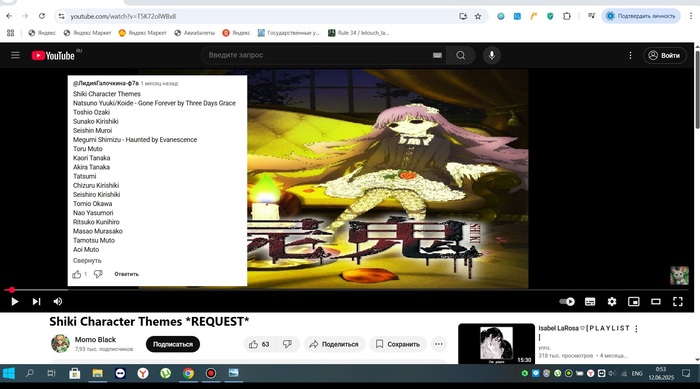This screenshot has height=389, width=700.
Task: Open Chrome three-dot menu
Action: [x=691, y=16]
